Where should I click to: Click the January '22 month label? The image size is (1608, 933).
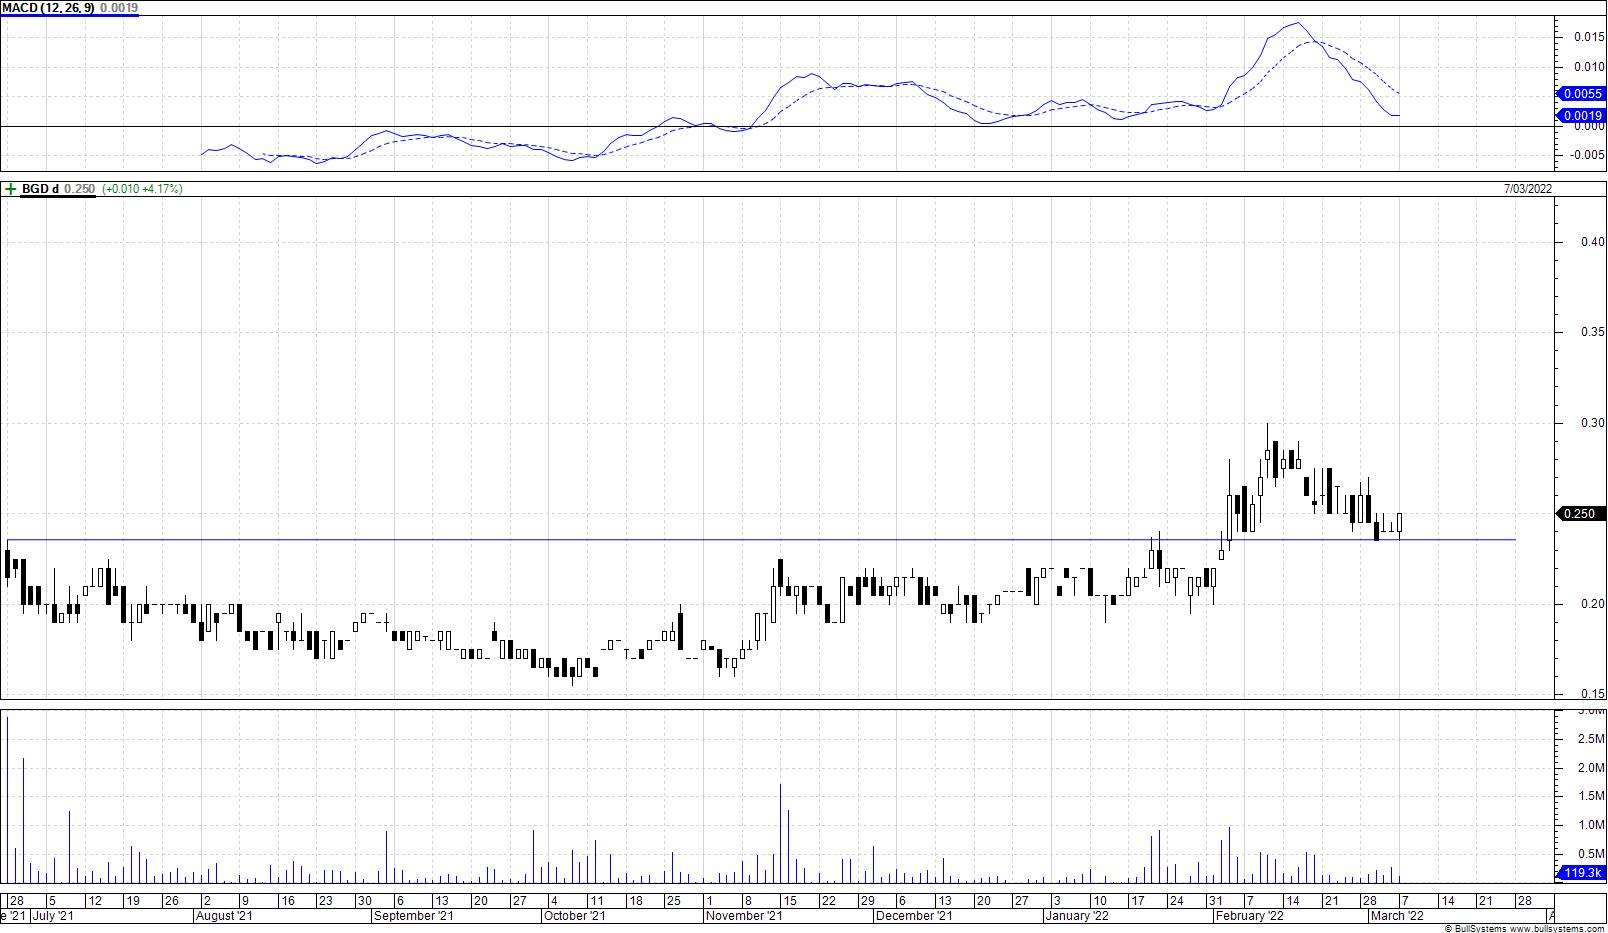1076,916
